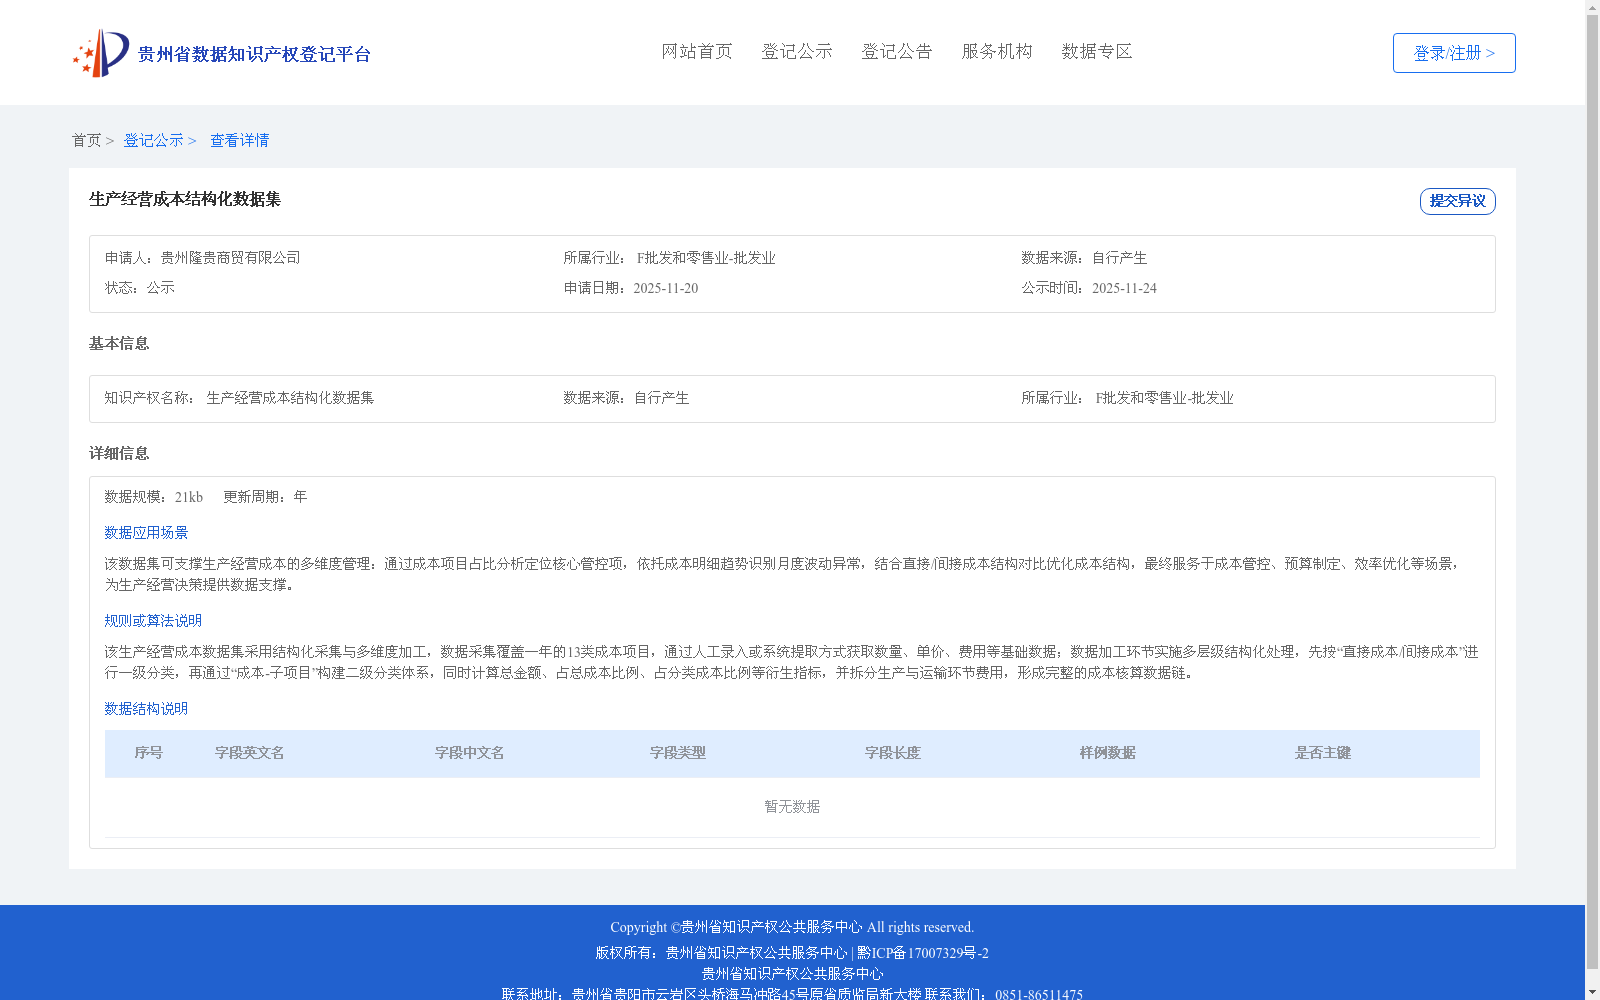Click the footer contact phone 0851-86511475
Viewport: 1600px width, 1000px height.
tap(1039, 995)
